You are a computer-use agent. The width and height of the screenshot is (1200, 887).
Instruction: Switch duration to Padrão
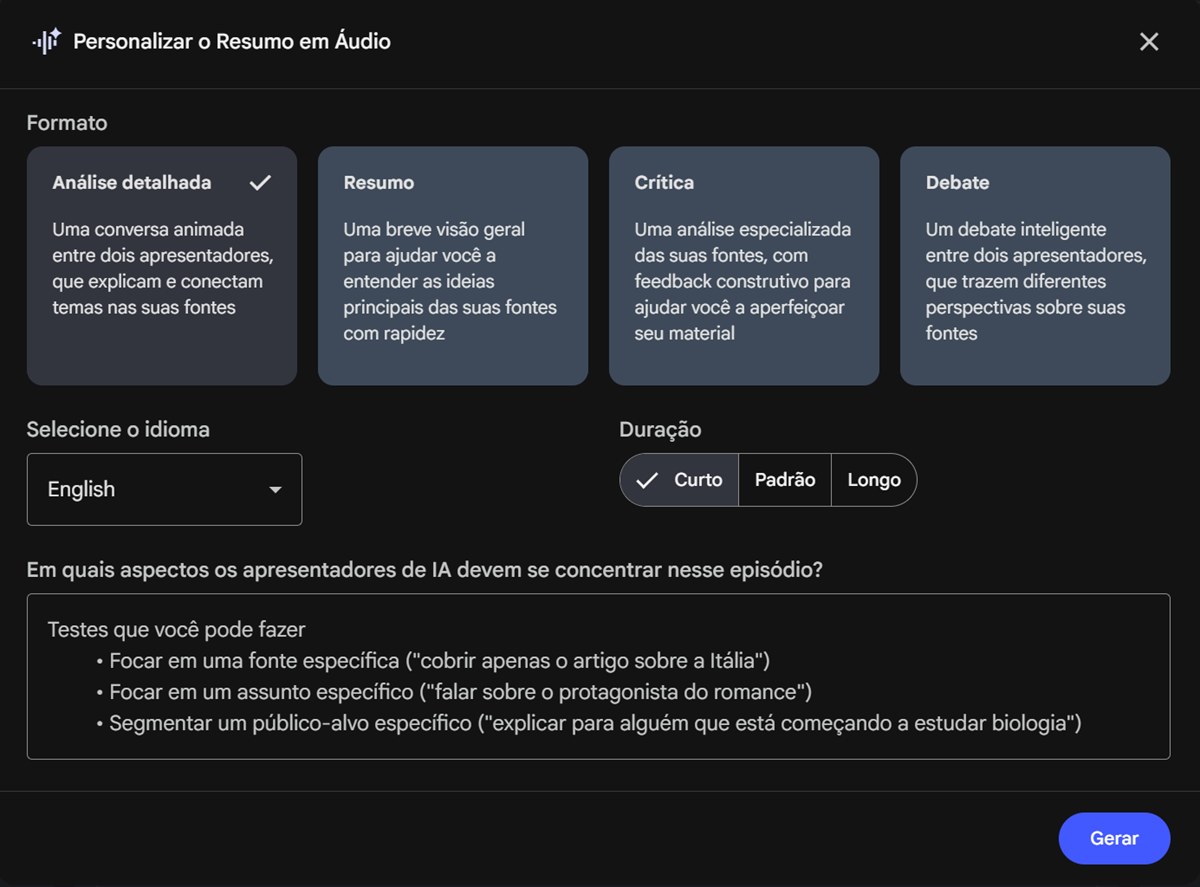coord(784,480)
